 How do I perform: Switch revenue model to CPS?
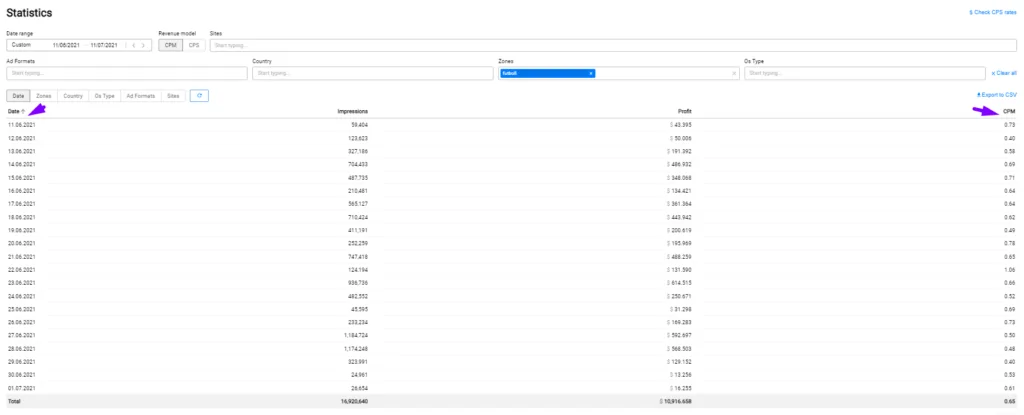pos(193,45)
